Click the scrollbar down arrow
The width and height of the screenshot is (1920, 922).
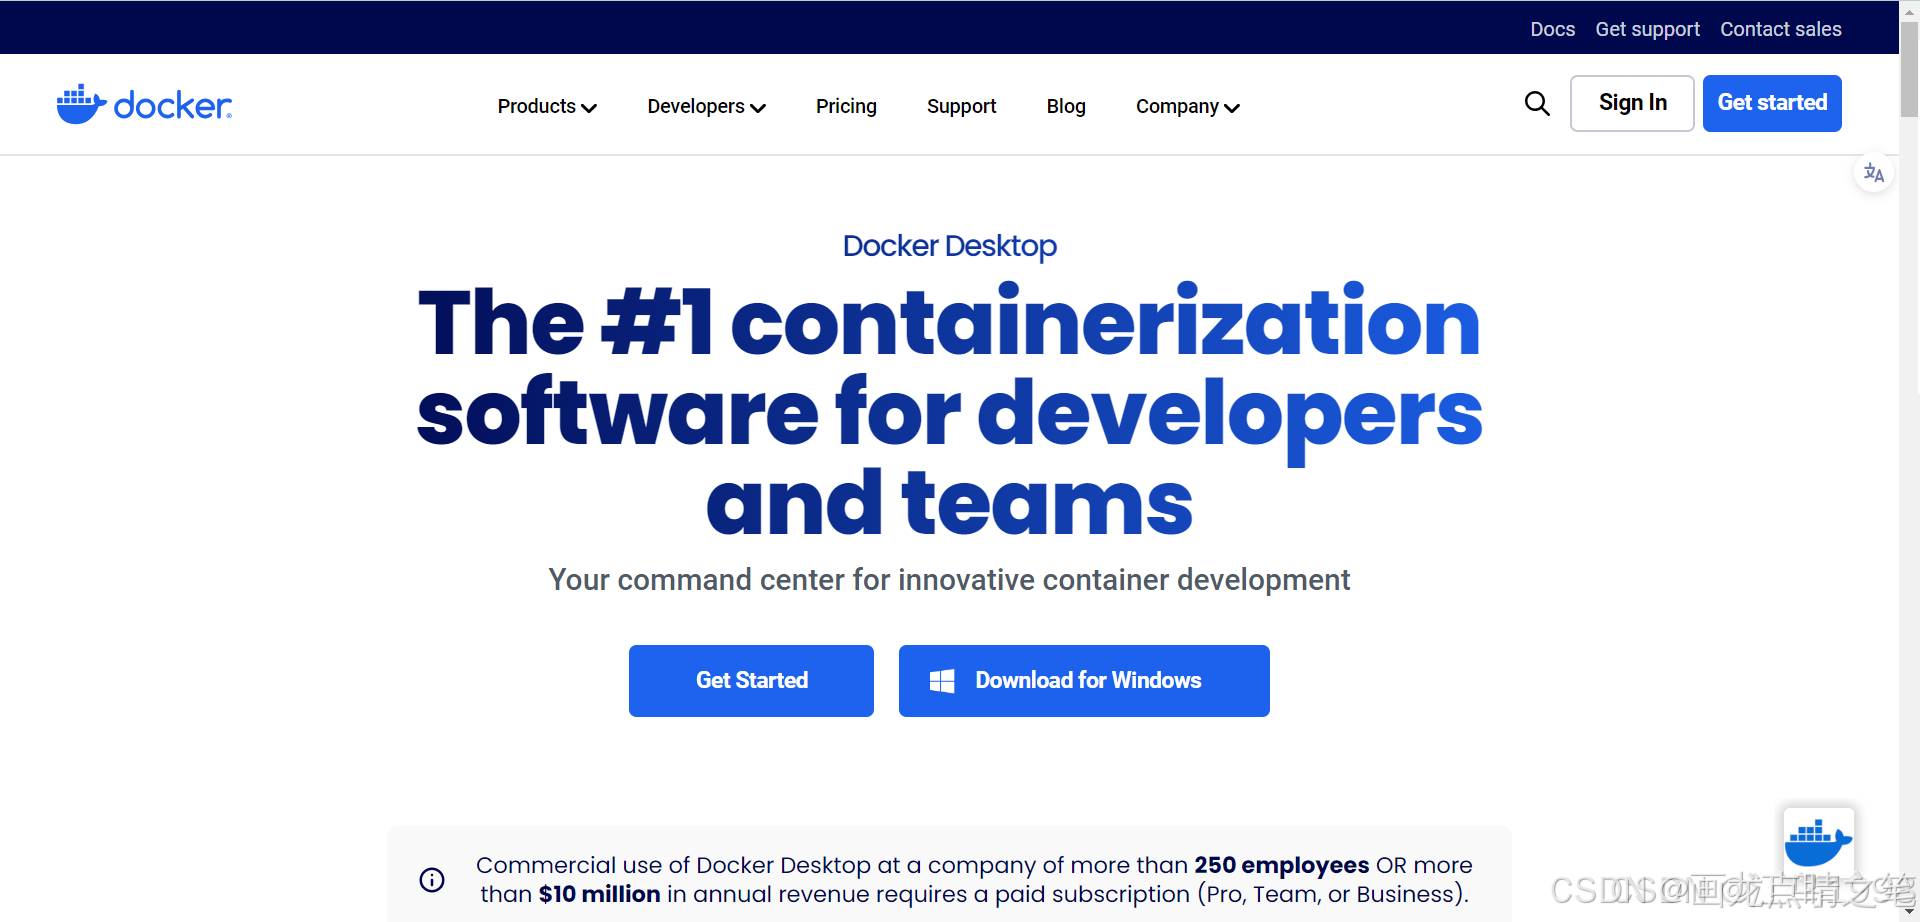tap(1909, 912)
